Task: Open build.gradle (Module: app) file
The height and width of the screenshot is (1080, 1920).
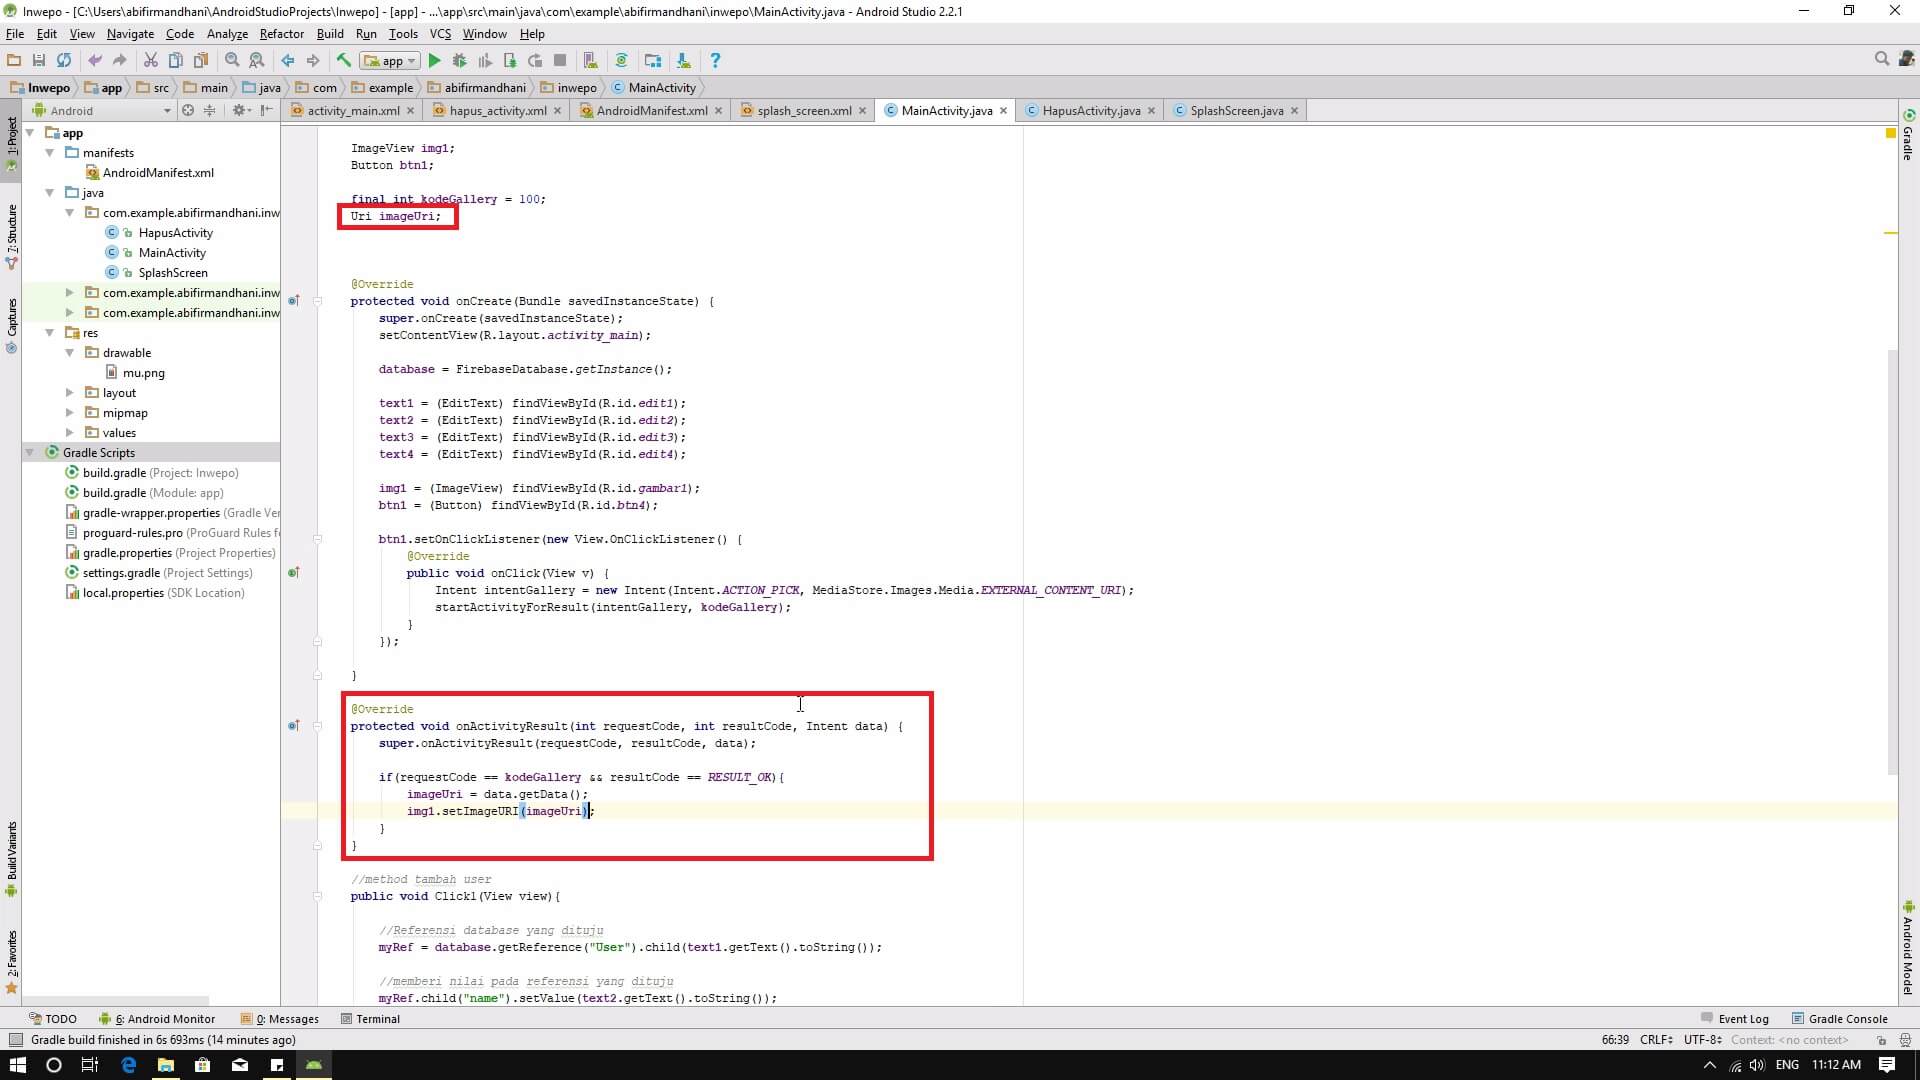Action: point(152,493)
